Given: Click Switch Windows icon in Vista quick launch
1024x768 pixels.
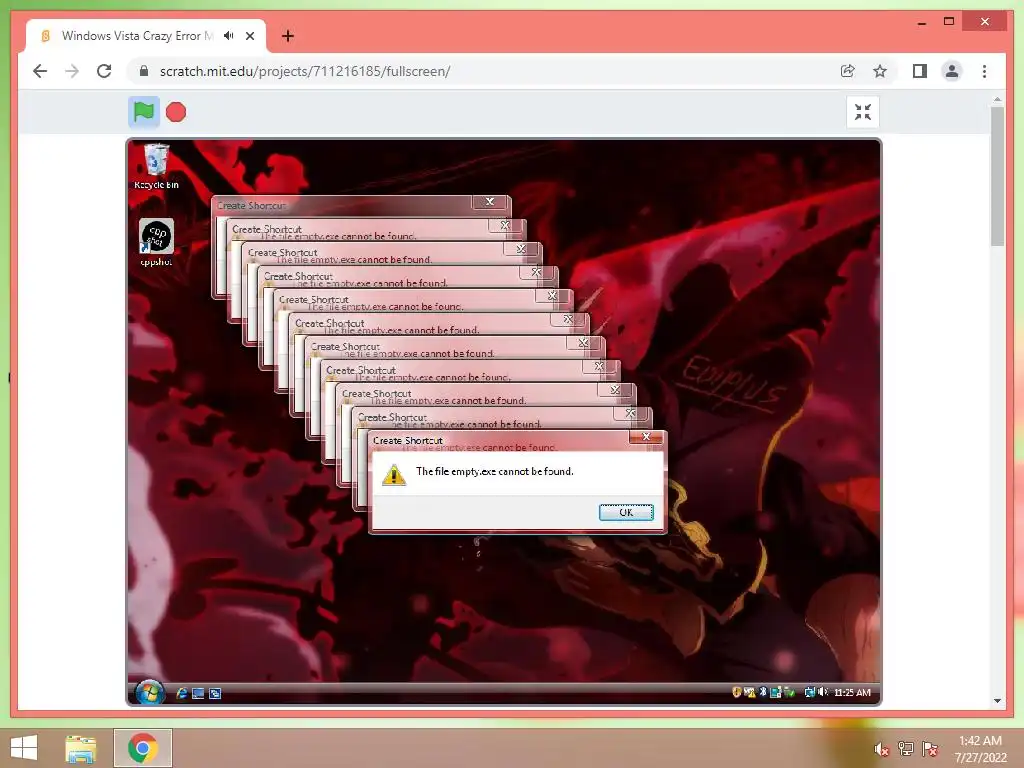Looking at the screenshot, I should (215, 694).
